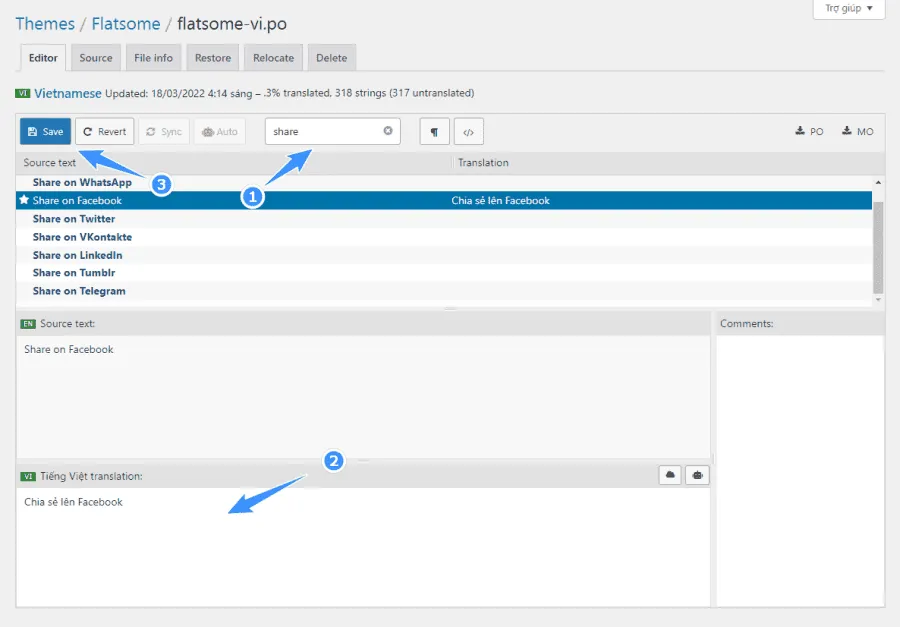900x627 pixels.
Task: Click the robot icon above the translation box
Action: click(697, 475)
